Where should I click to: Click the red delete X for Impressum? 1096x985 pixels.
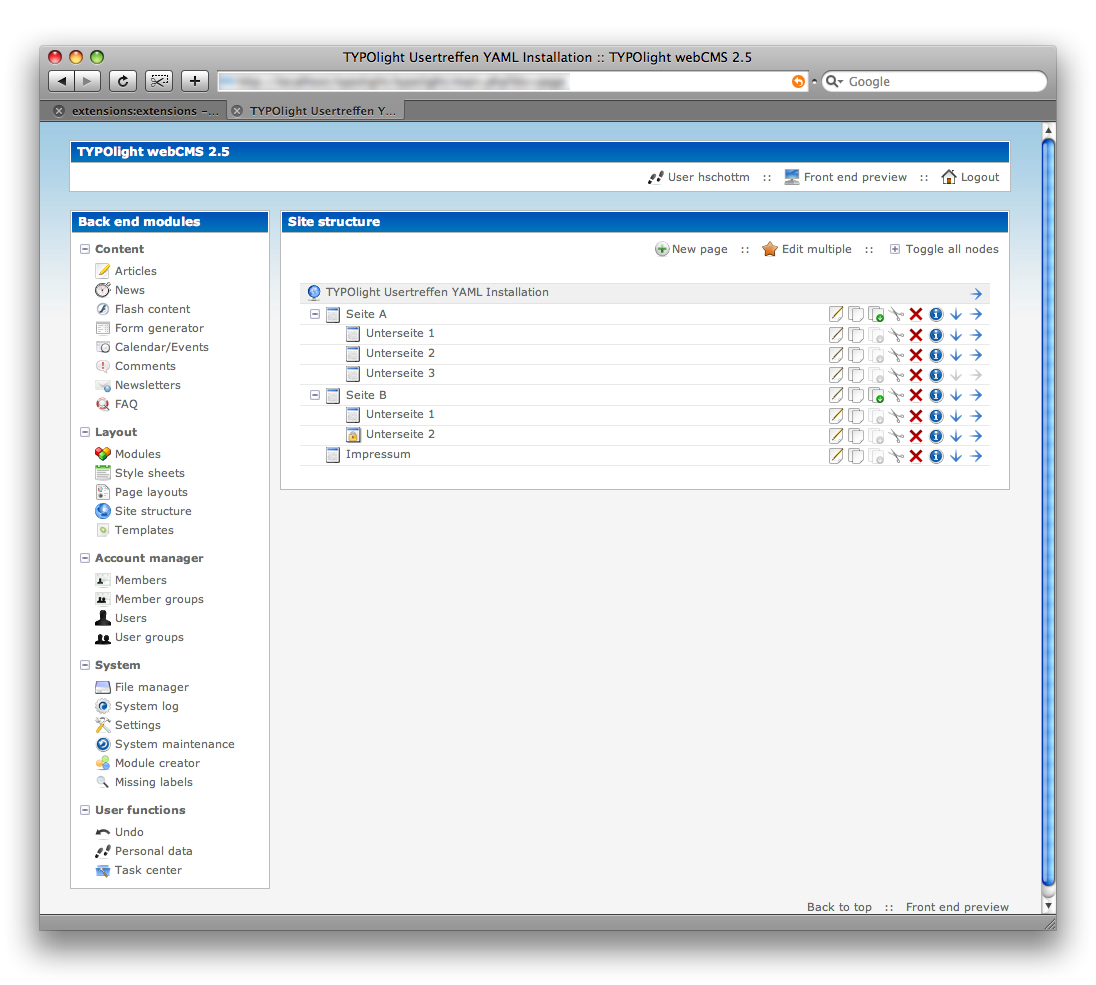pyautogui.click(x=916, y=456)
